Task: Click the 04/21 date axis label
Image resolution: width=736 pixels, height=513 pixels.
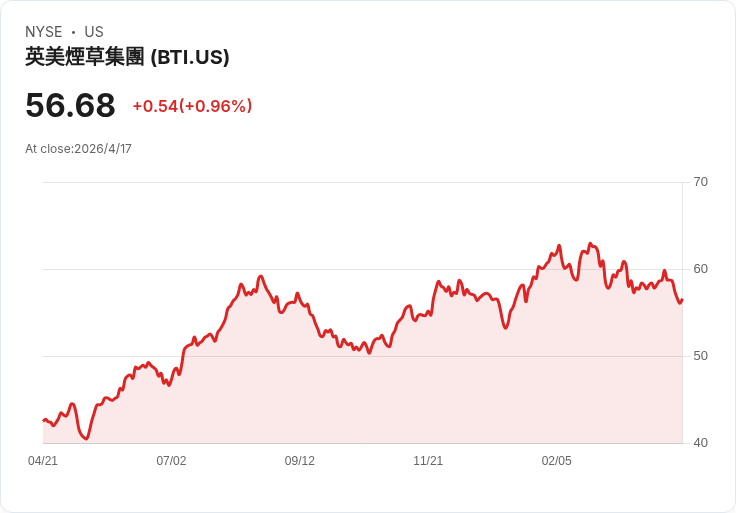Action: click(43, 461)
